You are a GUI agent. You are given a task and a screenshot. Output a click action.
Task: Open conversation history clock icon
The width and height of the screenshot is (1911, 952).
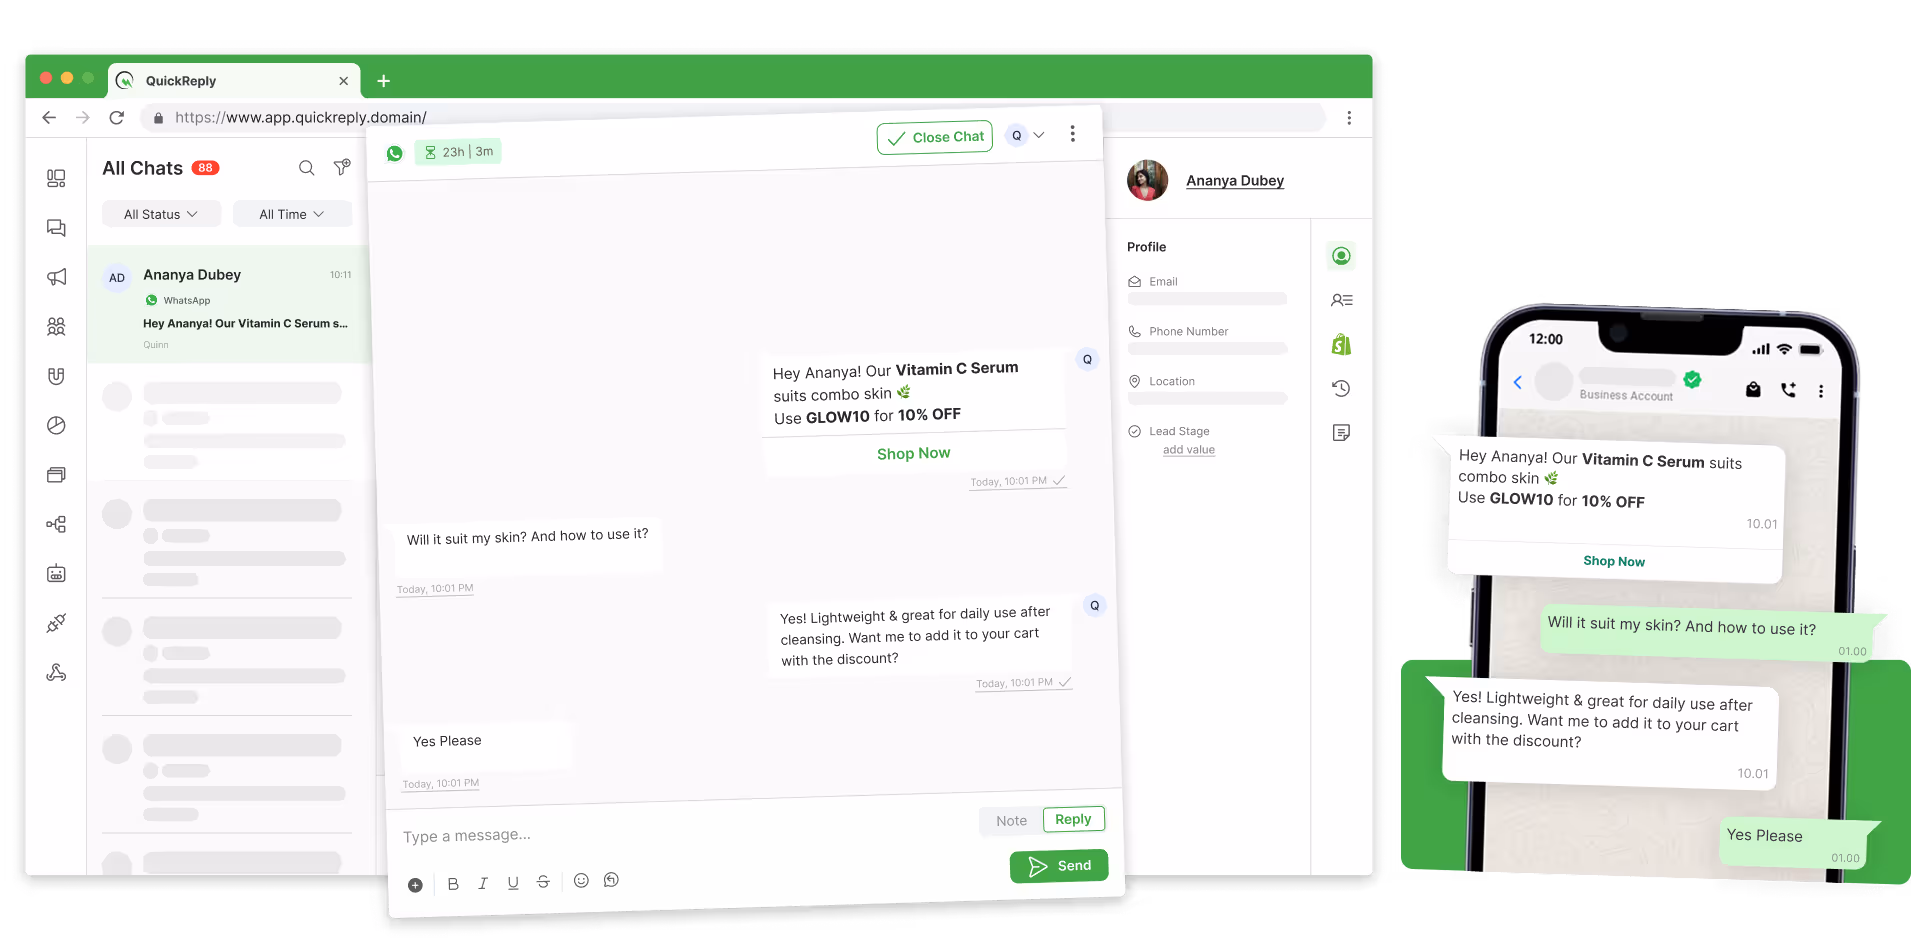1341,388
